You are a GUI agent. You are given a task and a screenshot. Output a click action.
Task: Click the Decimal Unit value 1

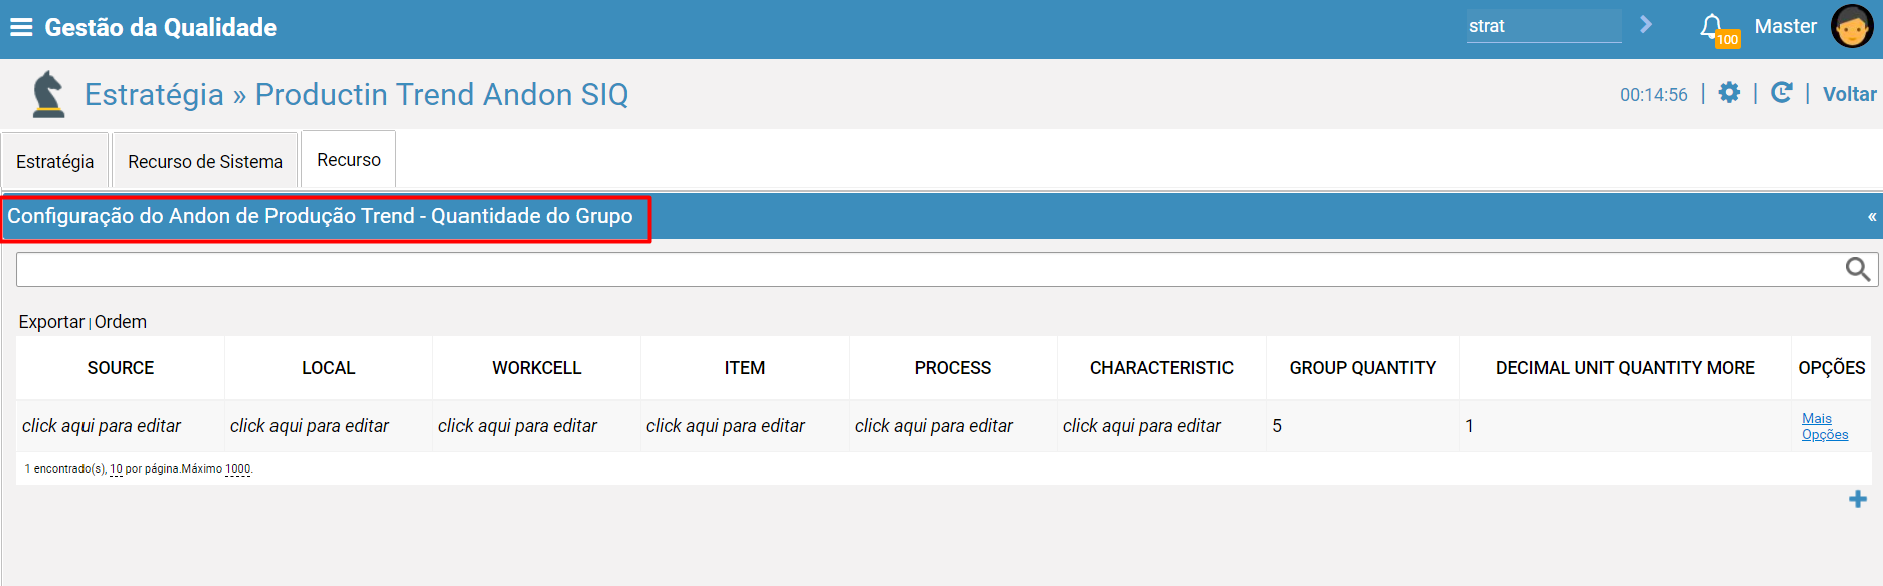(1469, 426)
